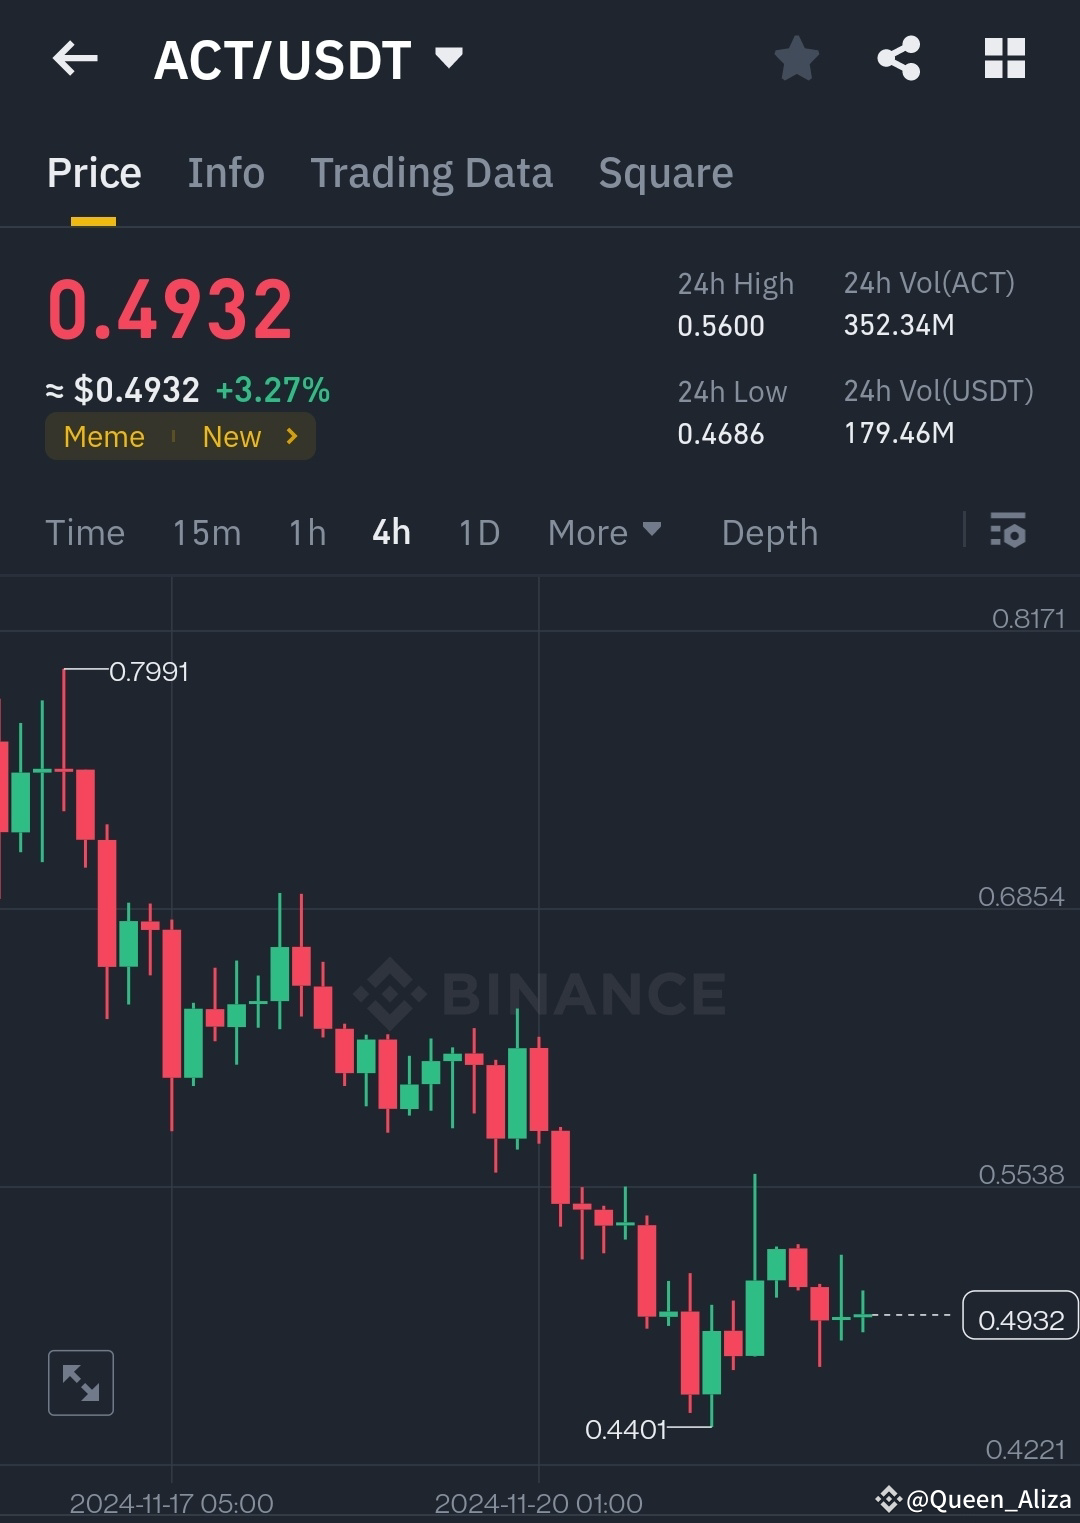Select the 15m chart interval

pos(206,532)
